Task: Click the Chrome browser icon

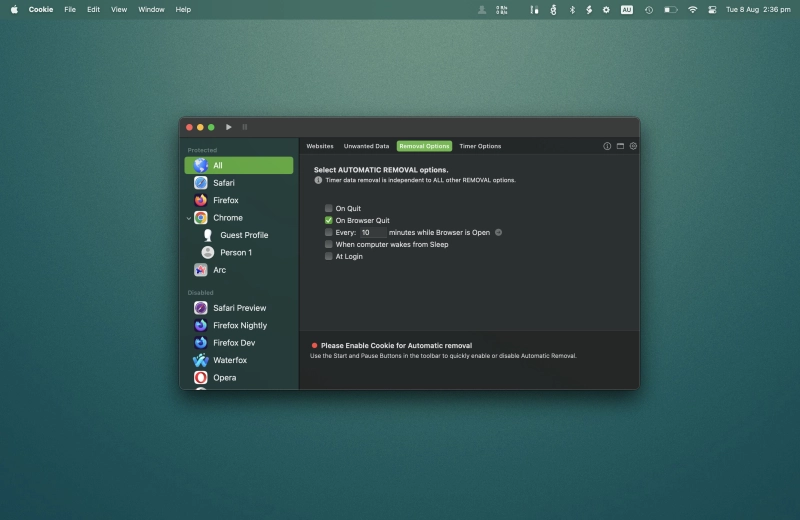Action: (201, 218)
